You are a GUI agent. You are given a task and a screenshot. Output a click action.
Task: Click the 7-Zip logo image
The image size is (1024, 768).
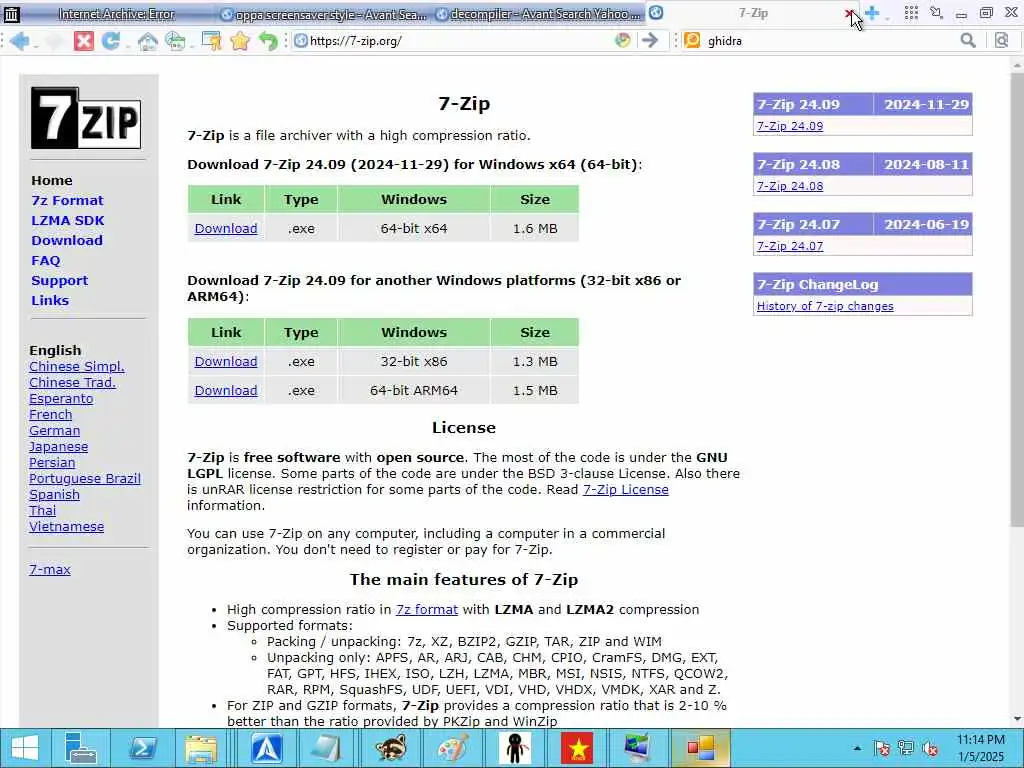pos(86,118)
